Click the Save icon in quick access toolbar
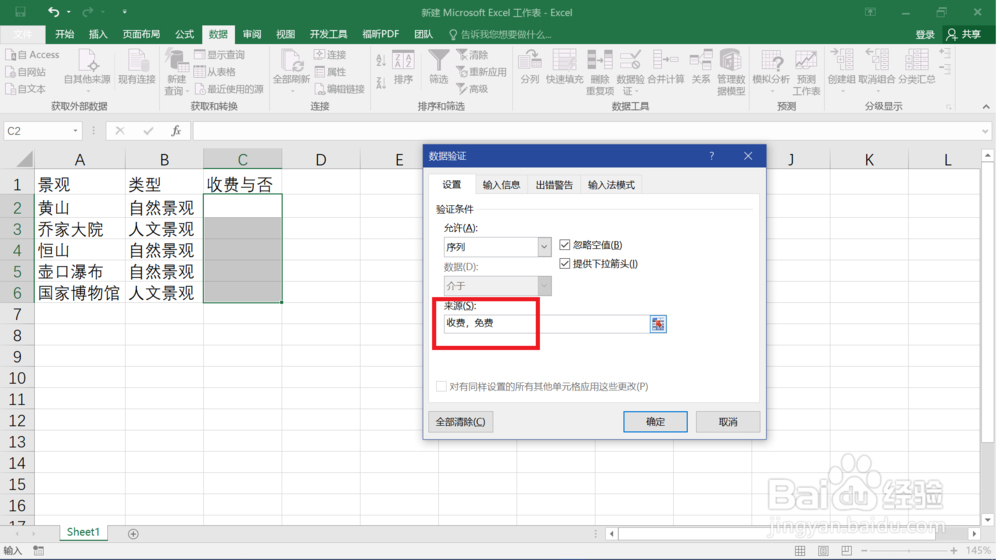Image resolution: width=1000 pixels, height=560 pixels. pos(20,11)
